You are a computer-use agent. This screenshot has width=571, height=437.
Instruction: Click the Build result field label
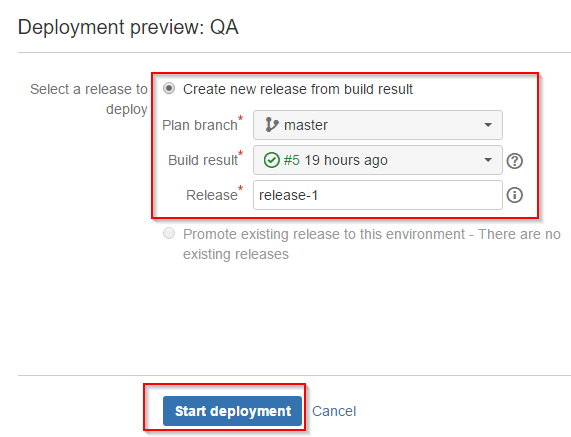coord(203,160)
